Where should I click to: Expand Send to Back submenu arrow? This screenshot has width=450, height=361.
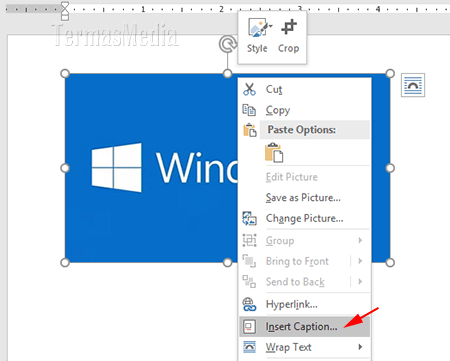click(360, 282)
